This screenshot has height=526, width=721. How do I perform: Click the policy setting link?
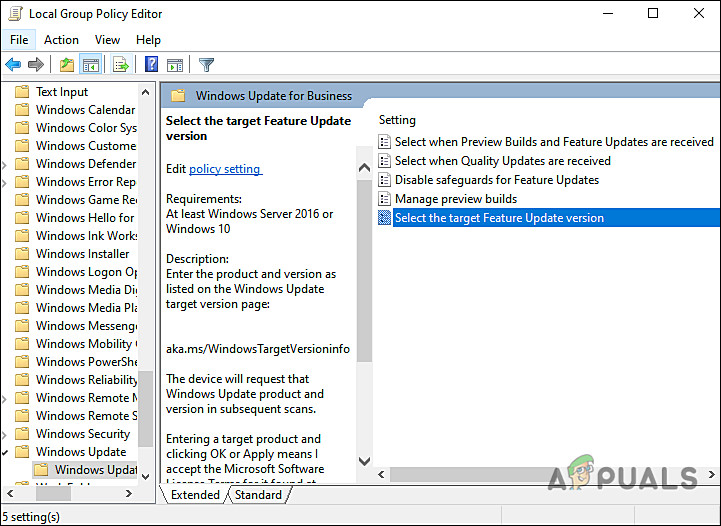click(x=225, y=169)
